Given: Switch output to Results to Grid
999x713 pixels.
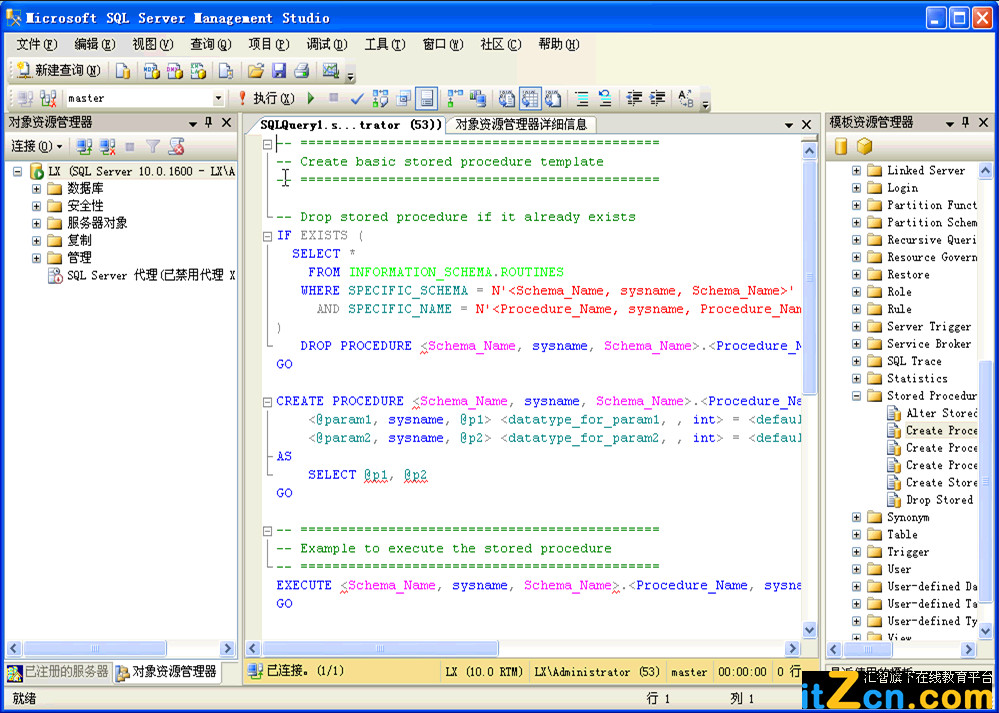Looking at the screenshot, I should tap(529, 98).
